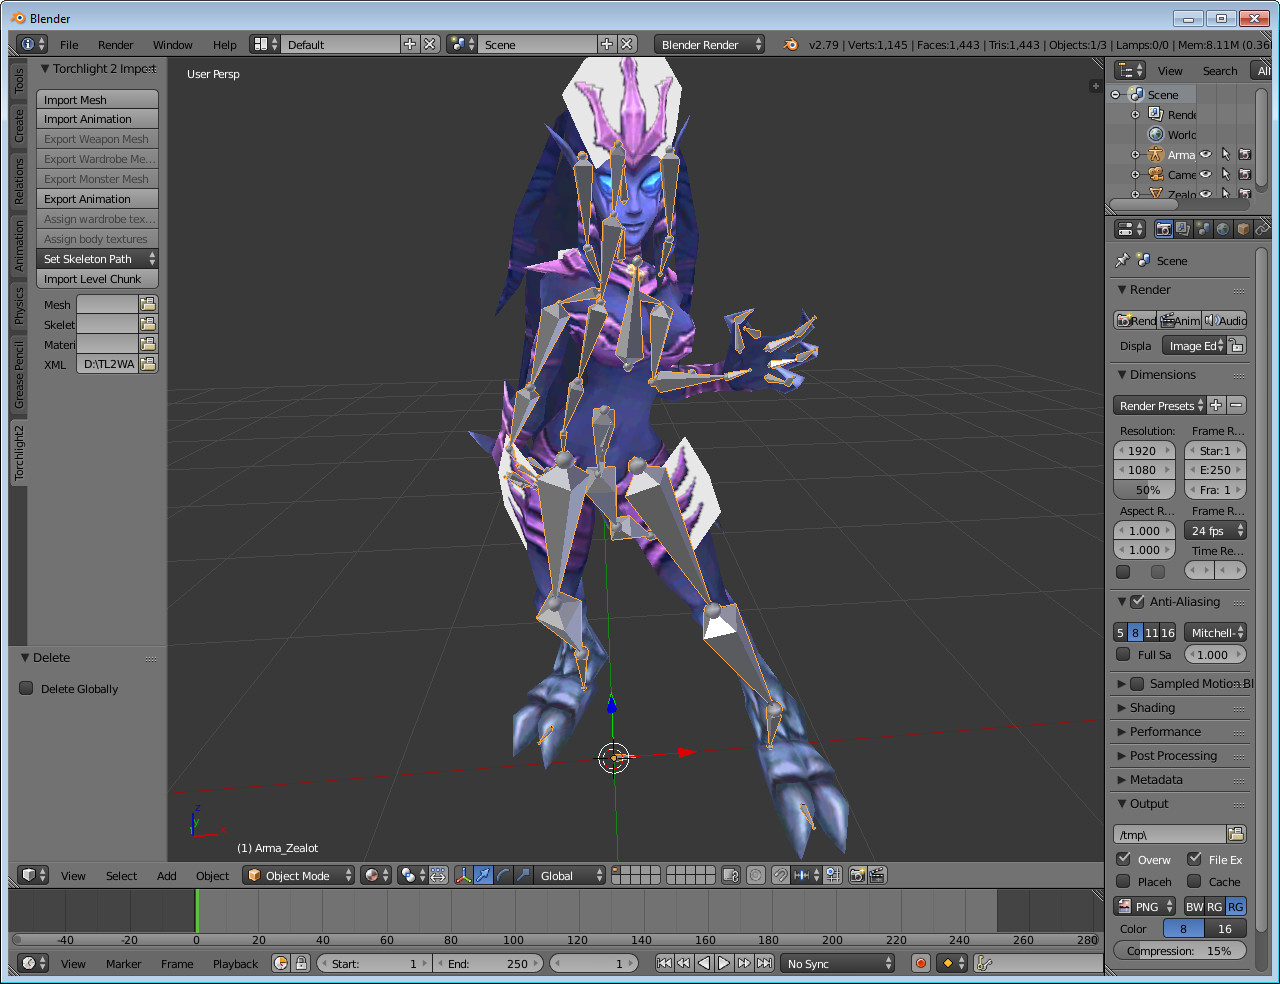Click the OpenGL render active viewport icon
Image resolution: width=1280 pixels, height=984 pixels.
click(857, 875)
